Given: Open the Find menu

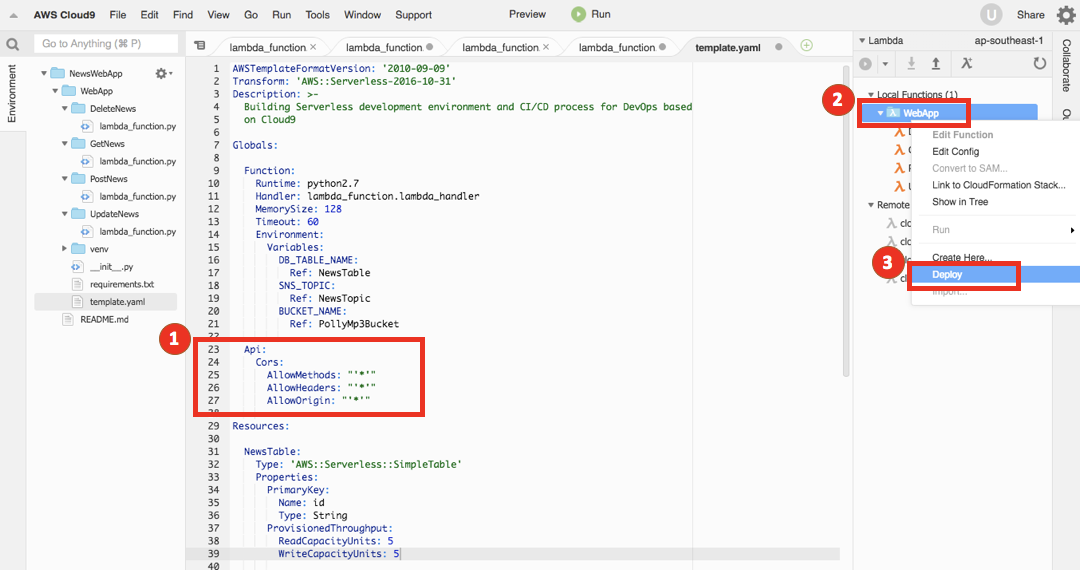Looking at the screenshot, I should click(x=183, y=14).
